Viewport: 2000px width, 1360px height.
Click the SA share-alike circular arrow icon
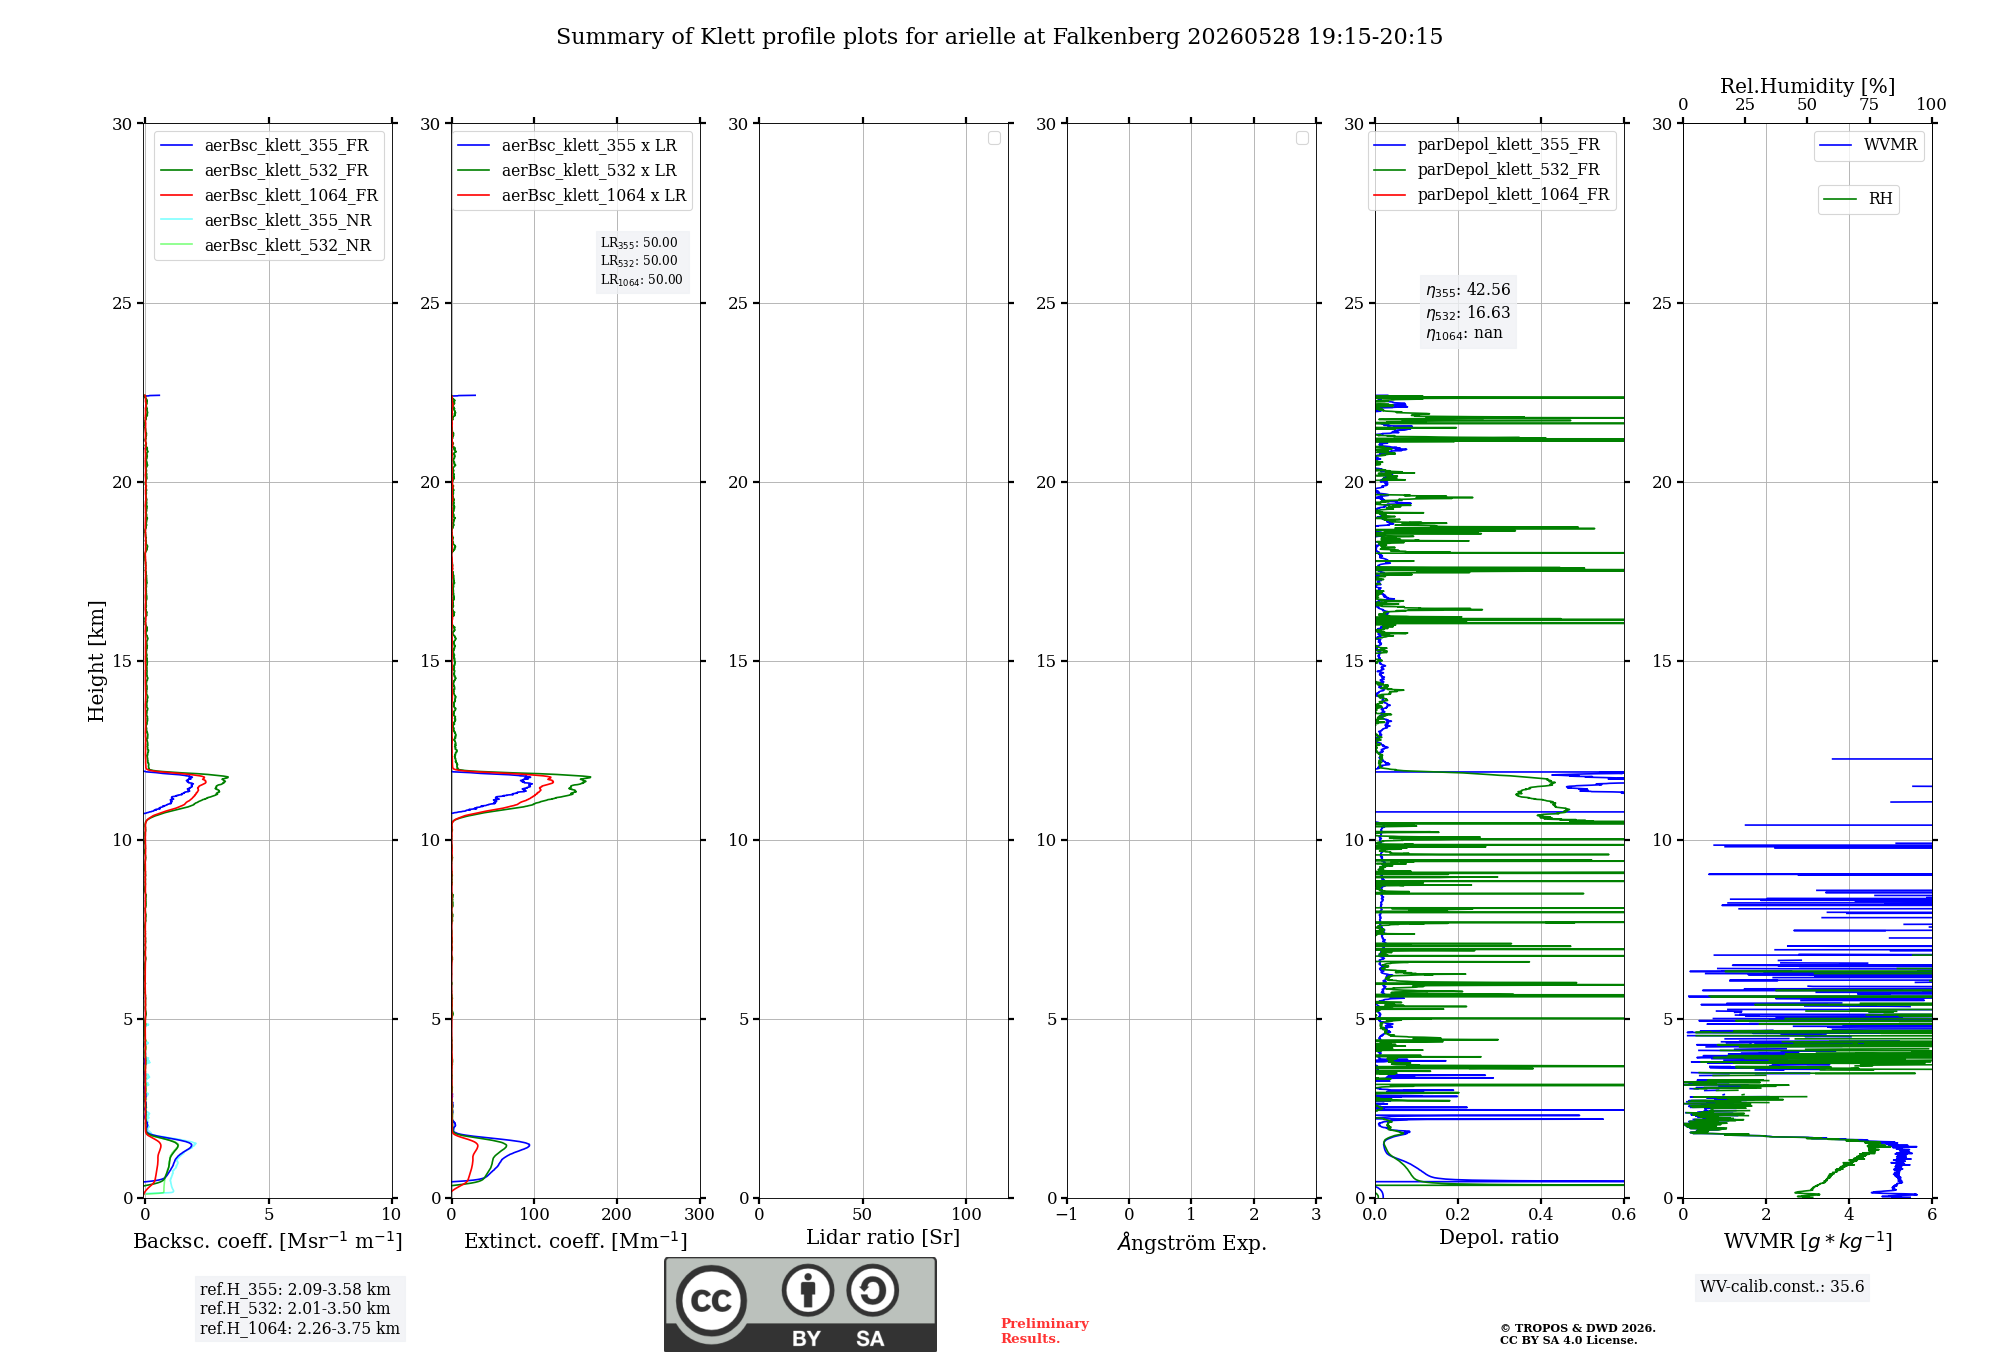(872, 1290)
